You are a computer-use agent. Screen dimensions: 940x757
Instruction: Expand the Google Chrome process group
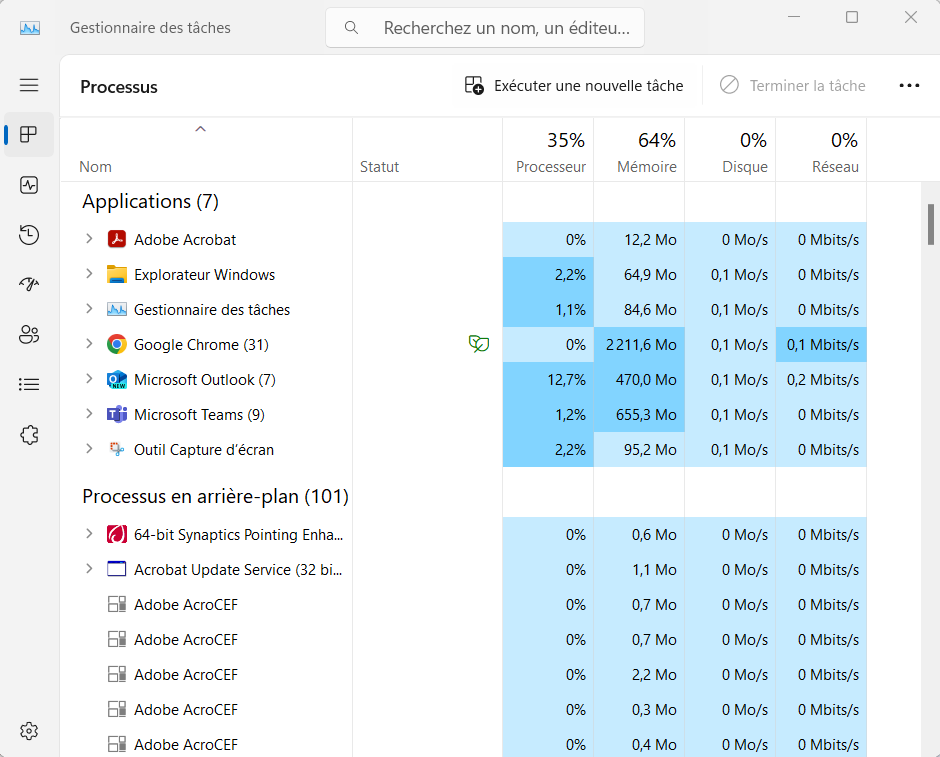89,344
